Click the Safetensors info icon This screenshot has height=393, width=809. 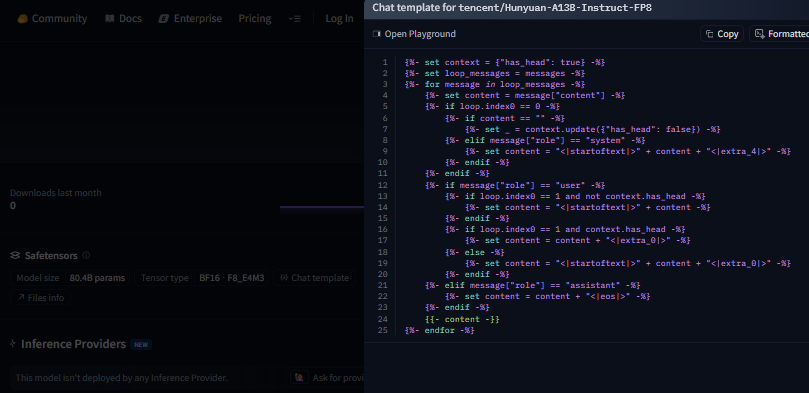pyautogui.click(x=86, y=255)
